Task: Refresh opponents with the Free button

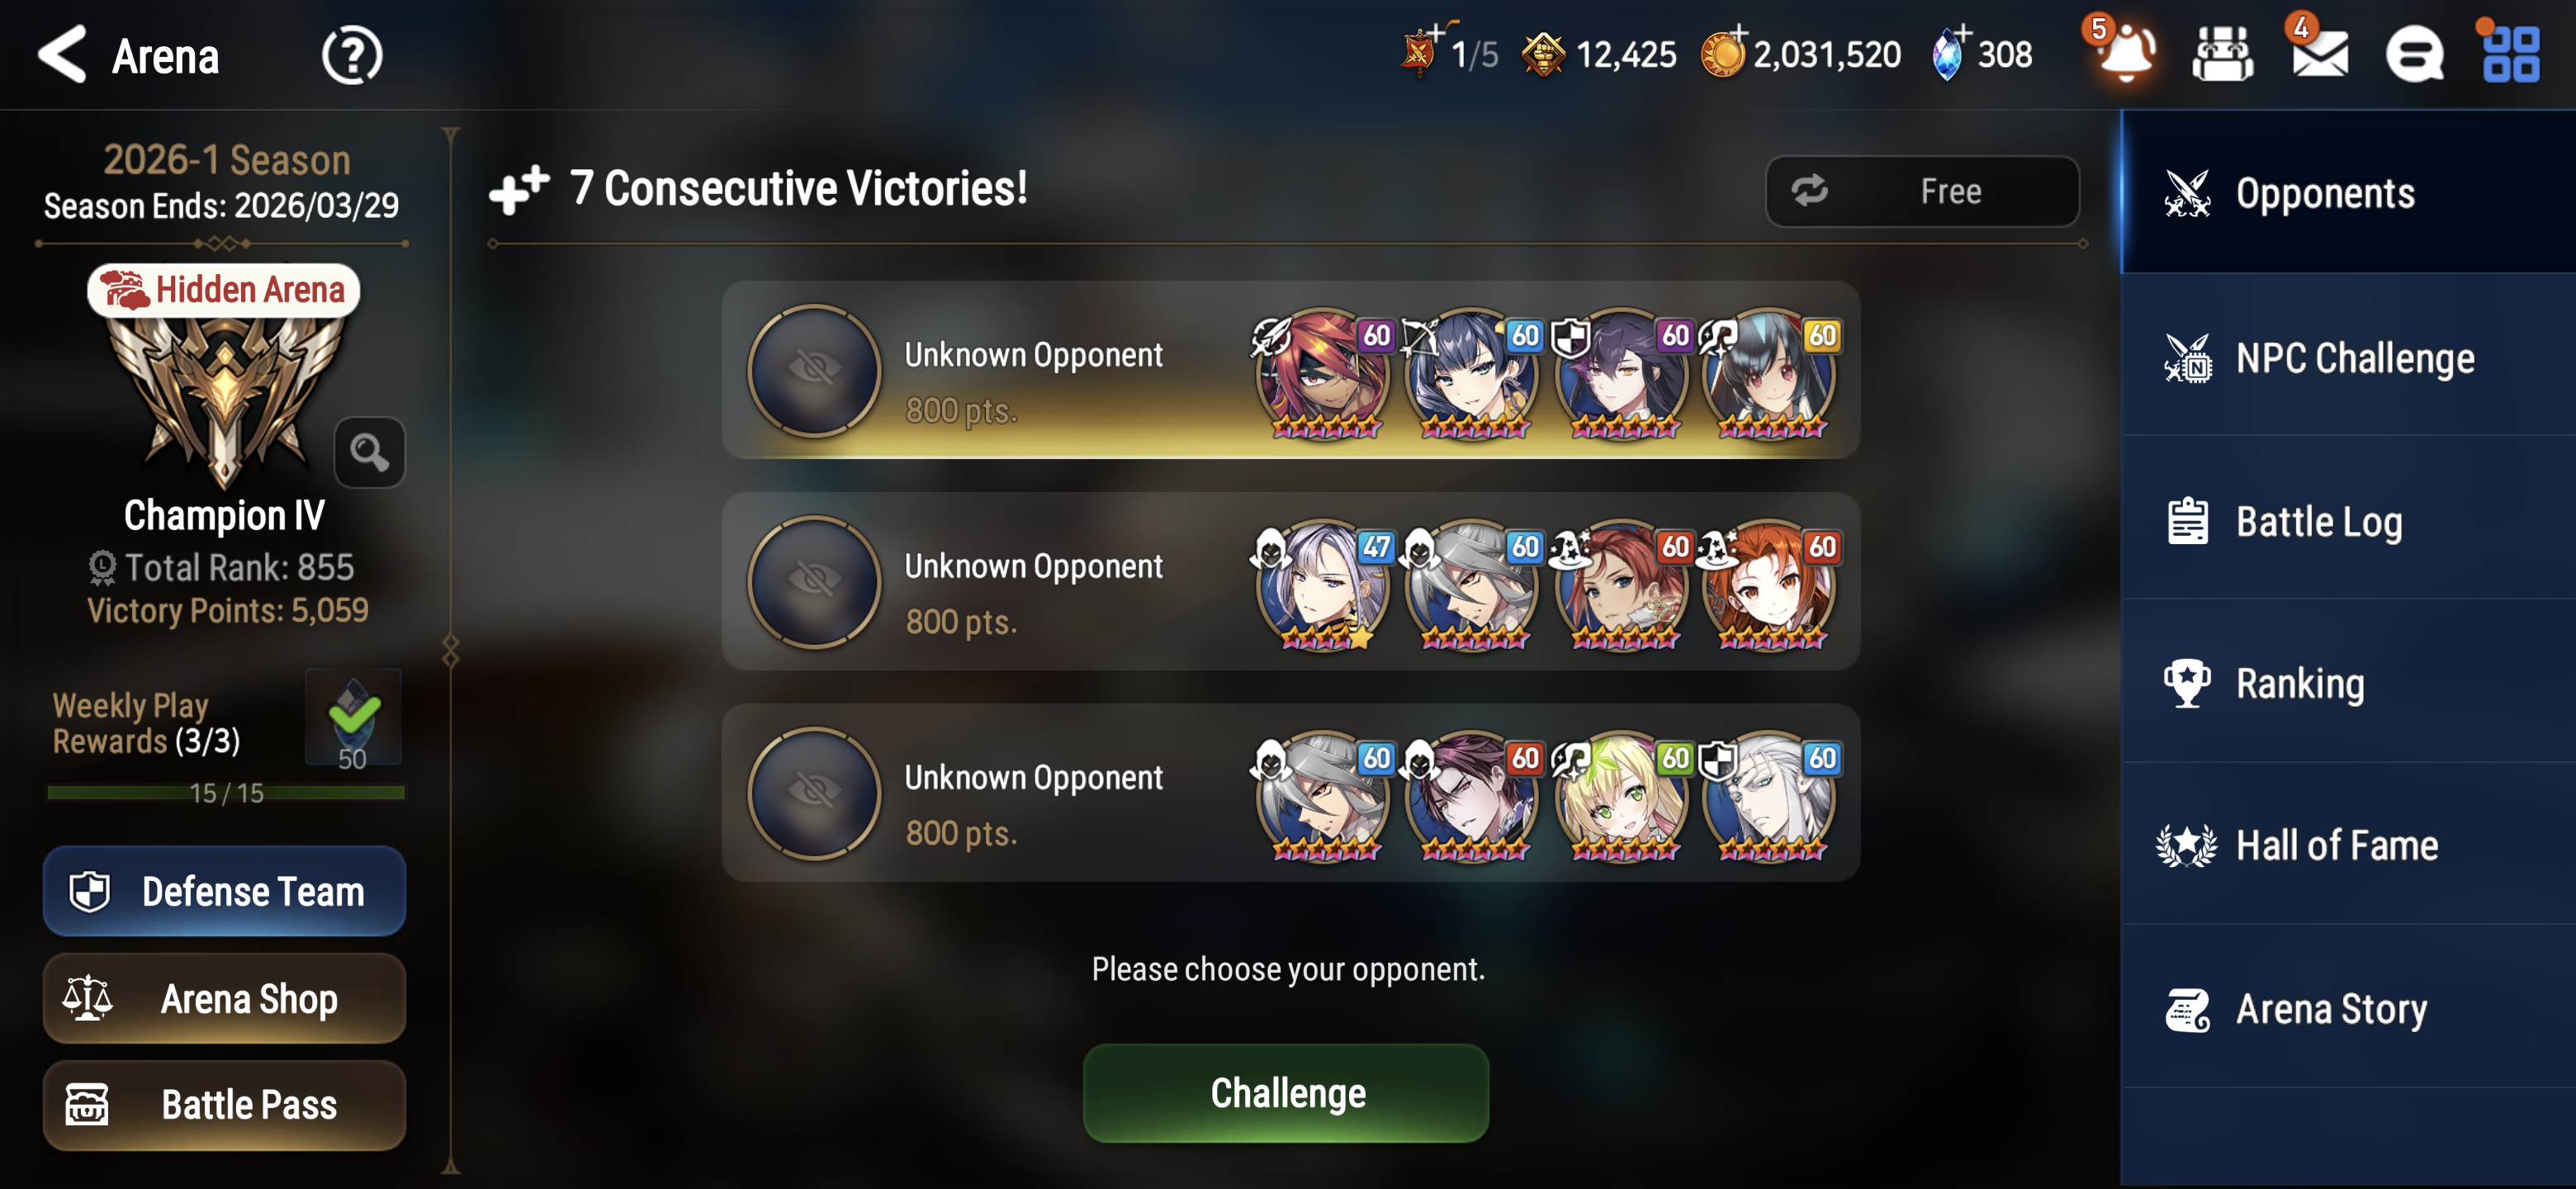Action: (1922, 191)
